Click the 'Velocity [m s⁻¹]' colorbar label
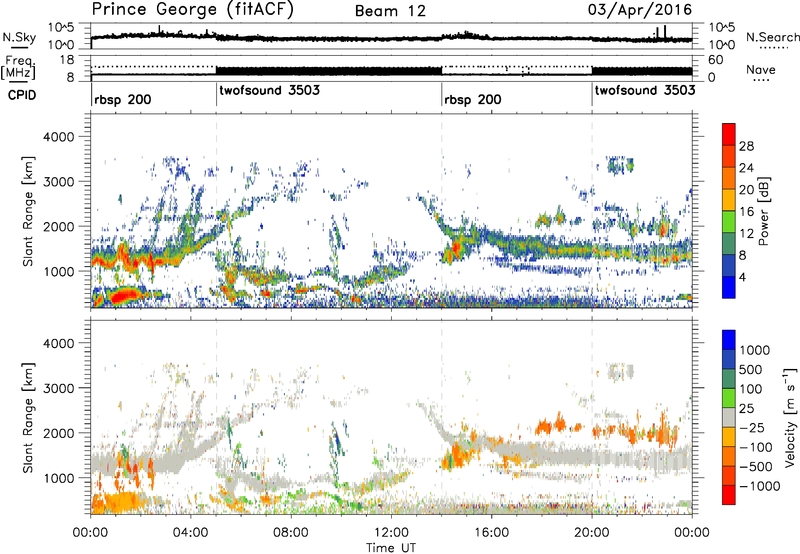Screen dimensions: 800x554 point(790,417)
